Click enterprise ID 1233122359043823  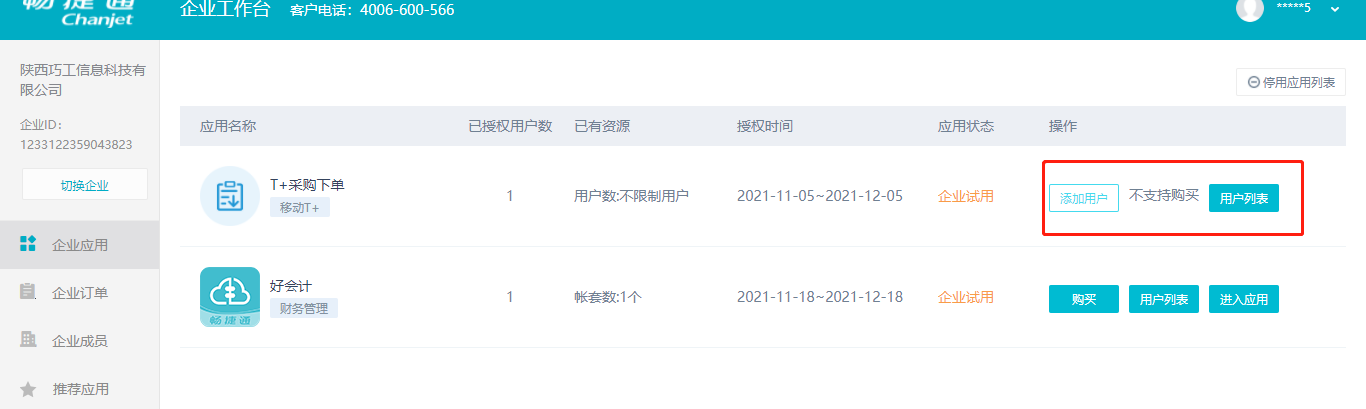77,144
